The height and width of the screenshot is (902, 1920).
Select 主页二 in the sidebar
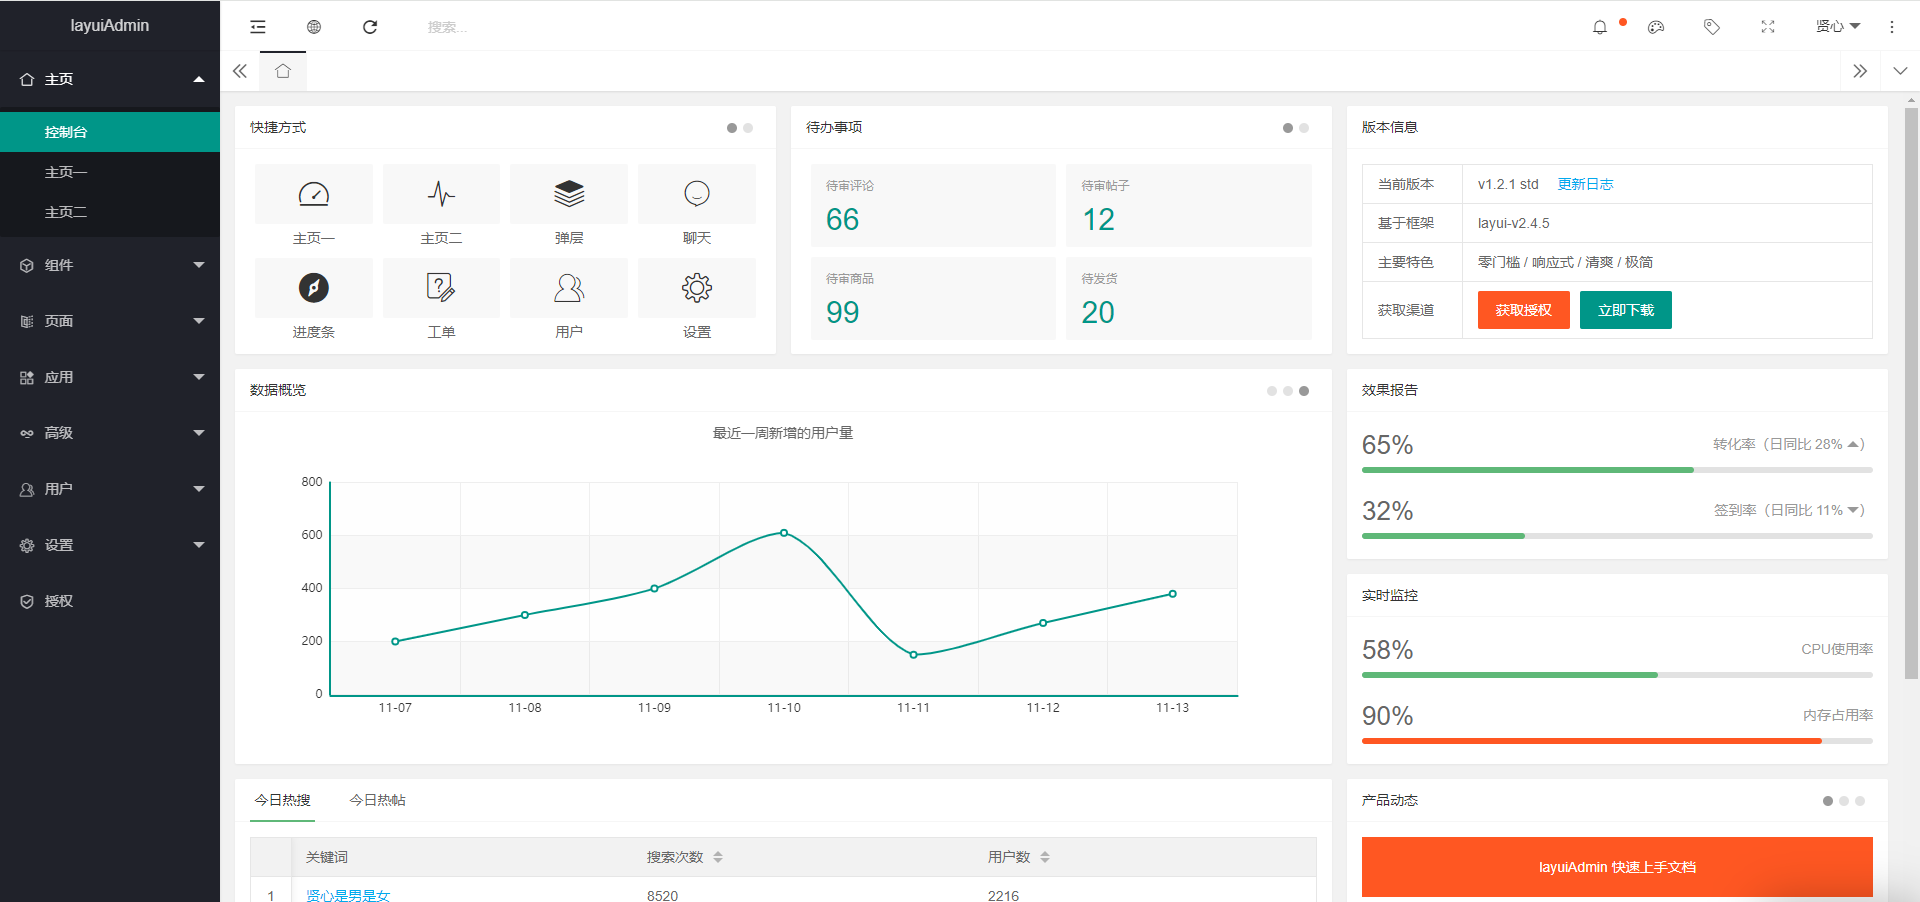coord(110,212)
